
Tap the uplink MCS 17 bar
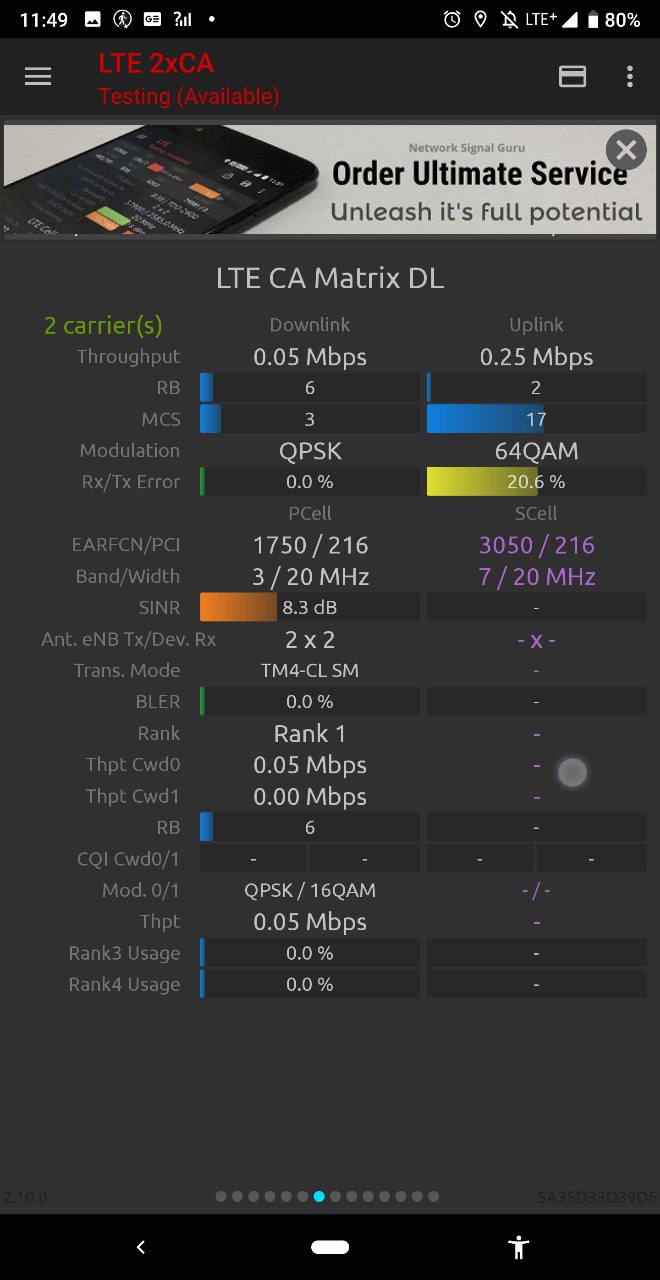(x=537, y=419)
